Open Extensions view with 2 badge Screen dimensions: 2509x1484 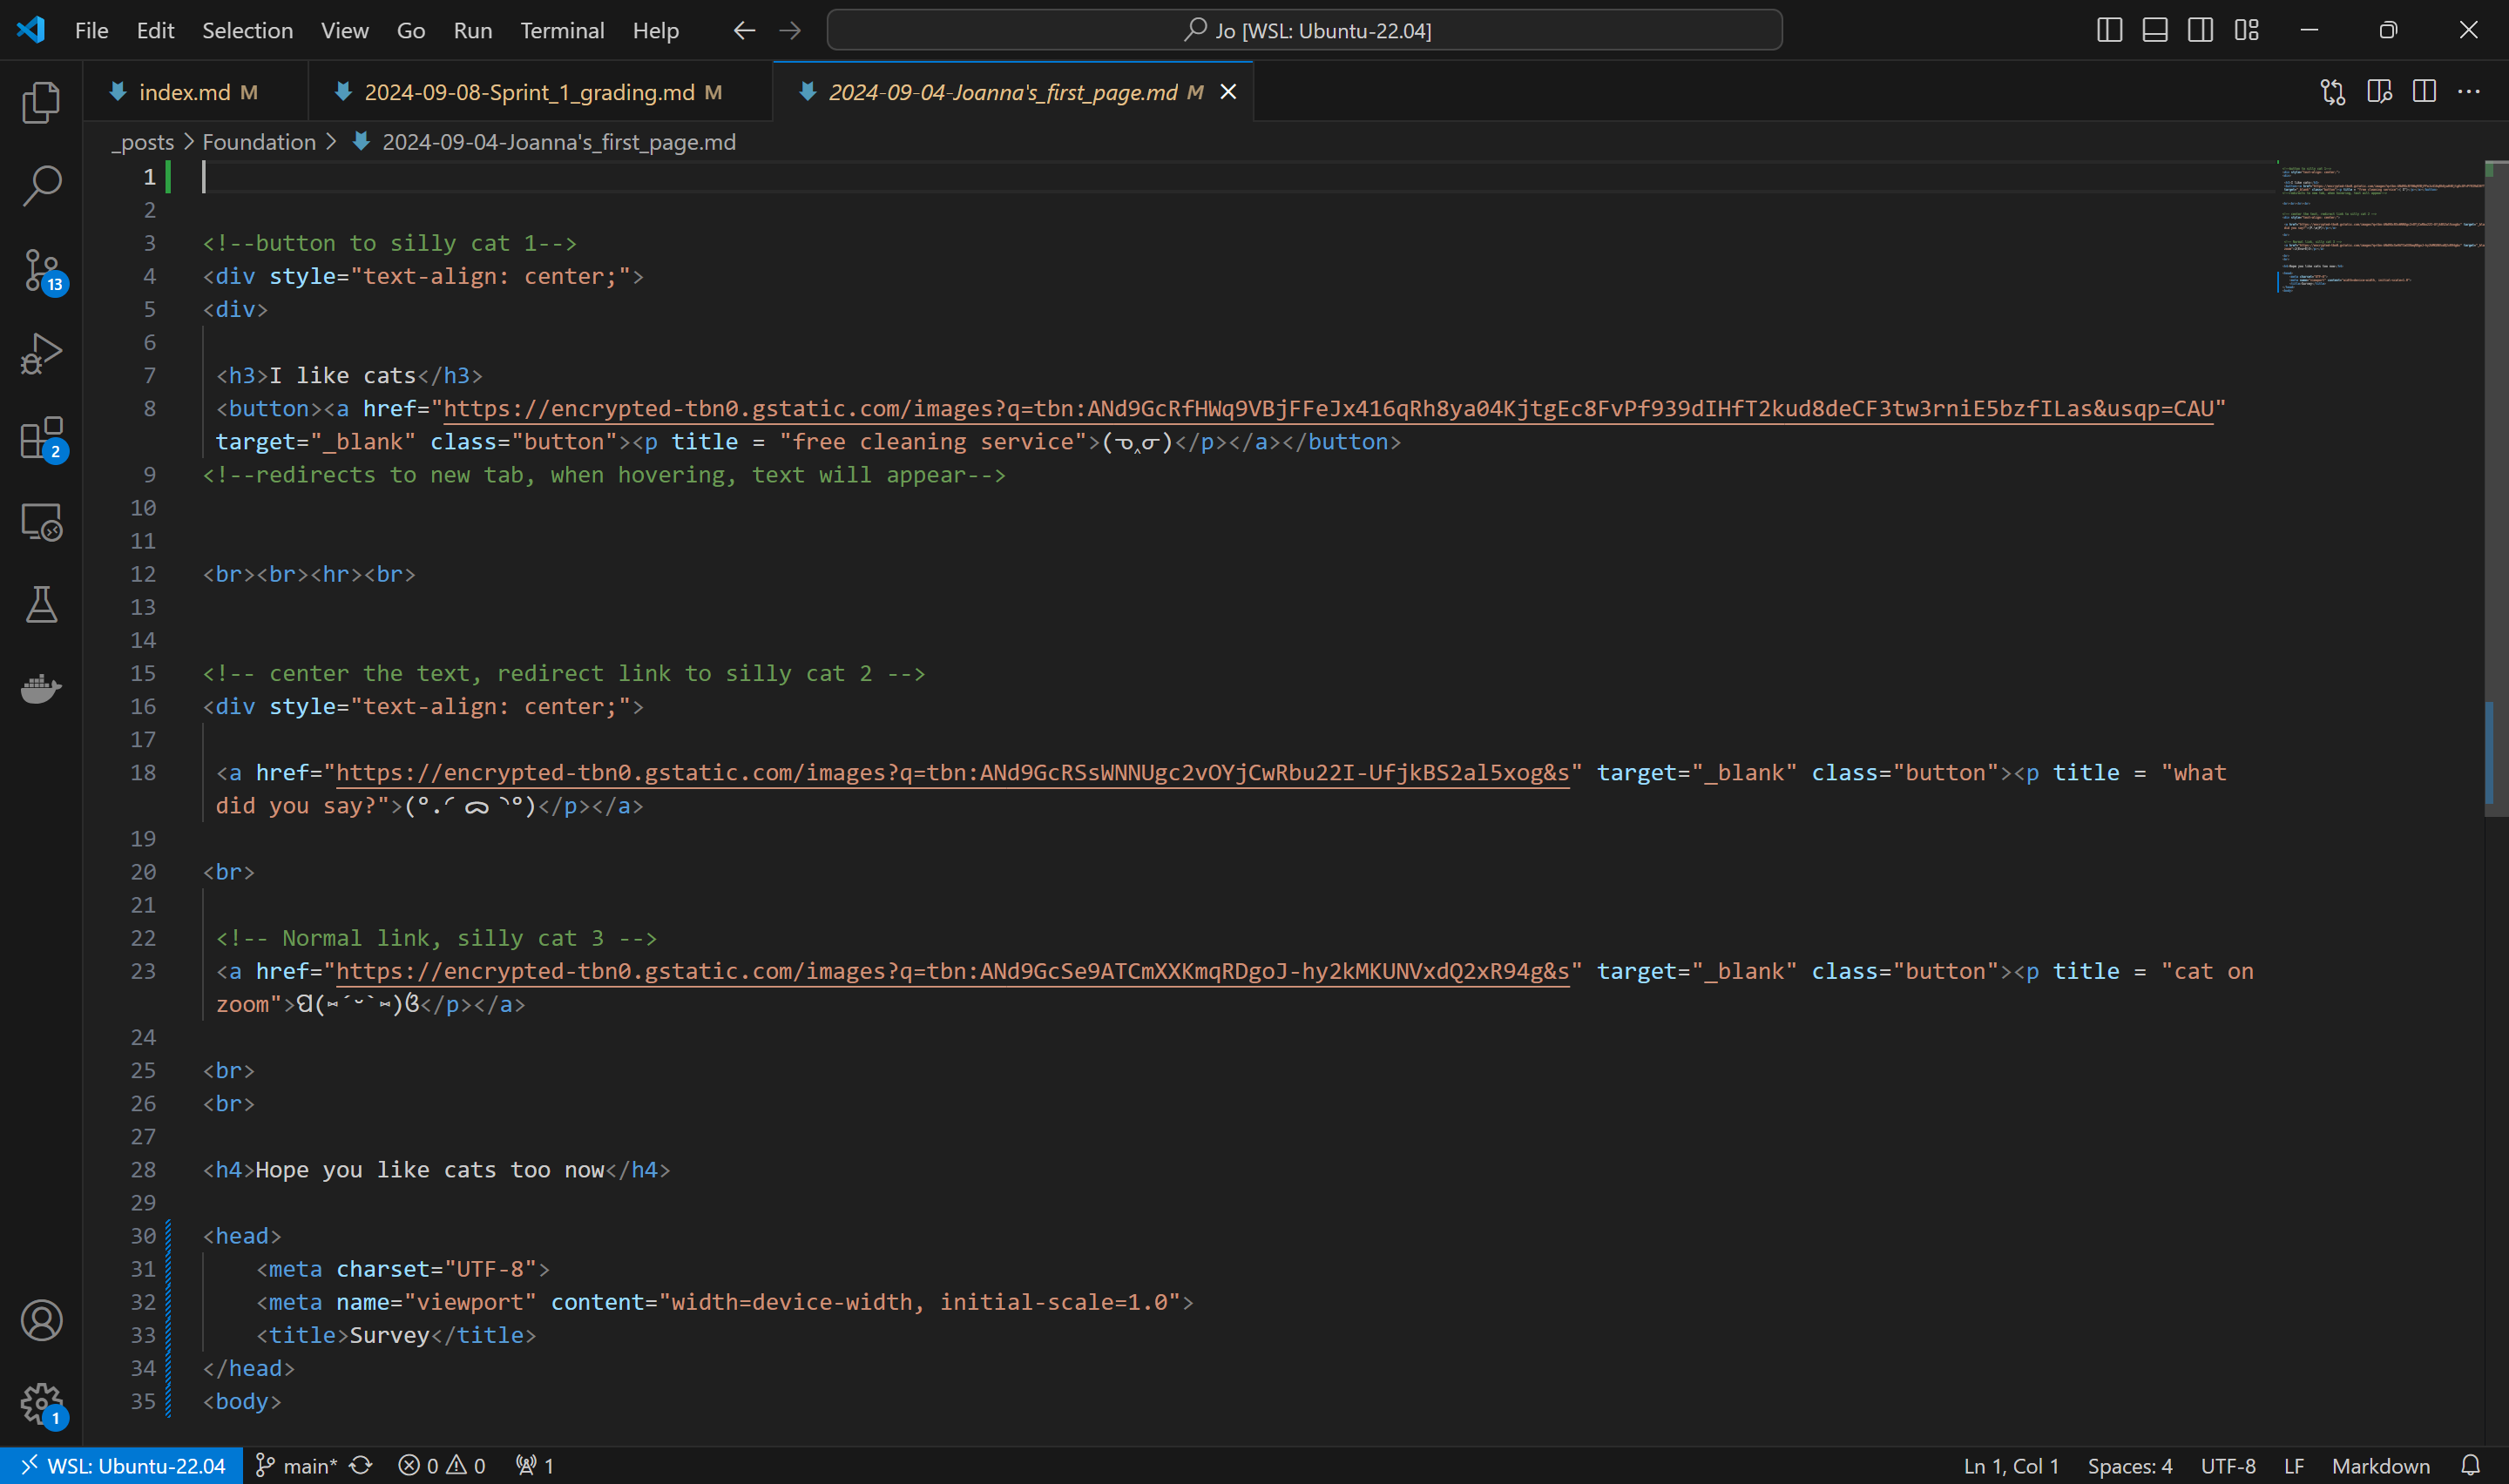pos(41,437)
